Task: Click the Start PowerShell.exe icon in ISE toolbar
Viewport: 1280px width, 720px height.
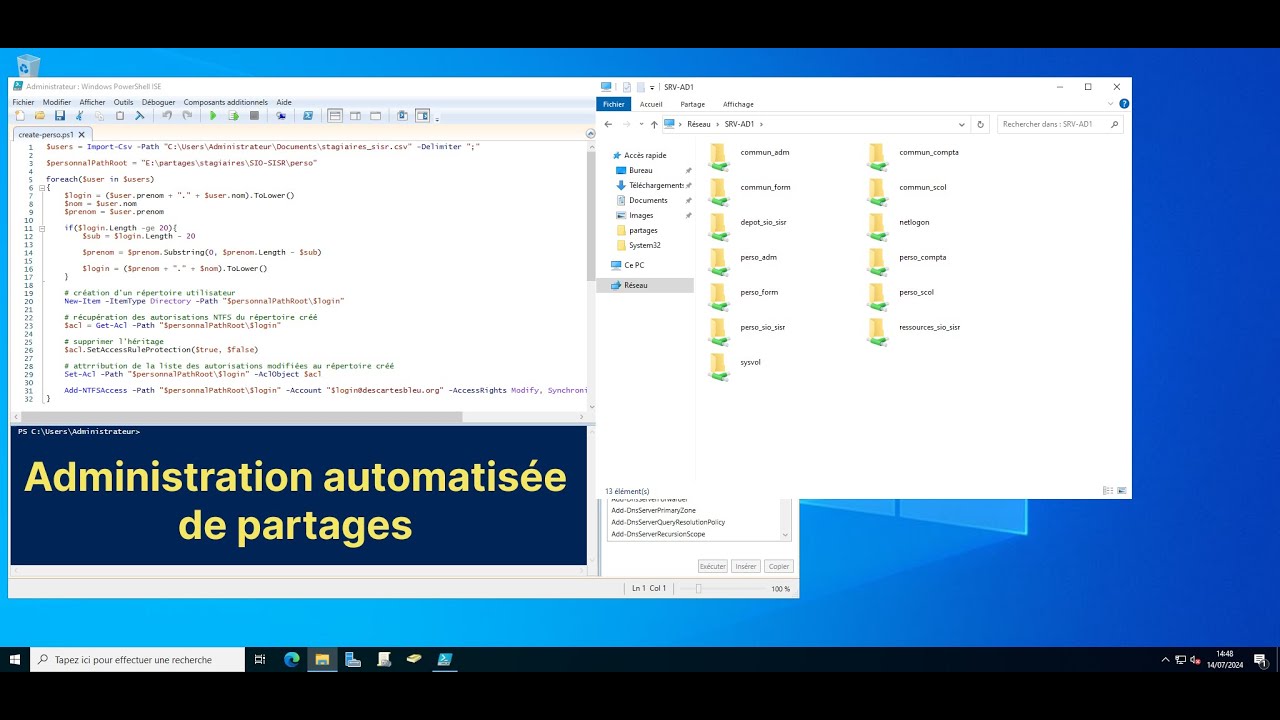Action: [x=308, y=116]
